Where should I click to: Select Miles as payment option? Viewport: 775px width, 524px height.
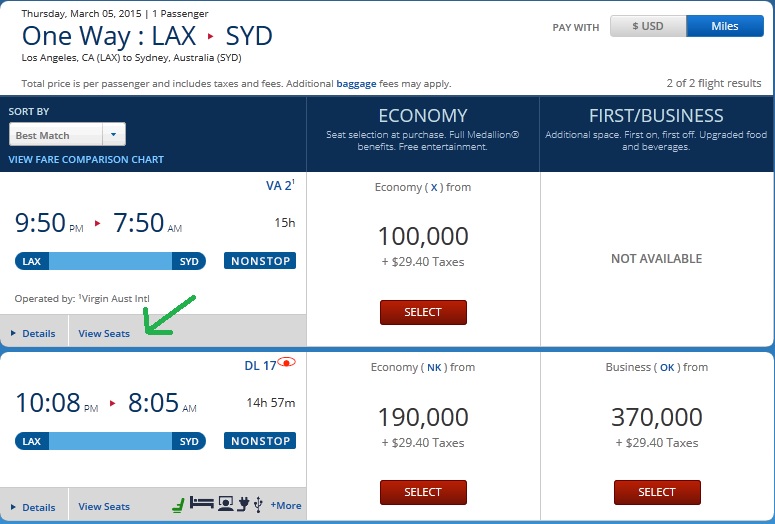(724, 26)
